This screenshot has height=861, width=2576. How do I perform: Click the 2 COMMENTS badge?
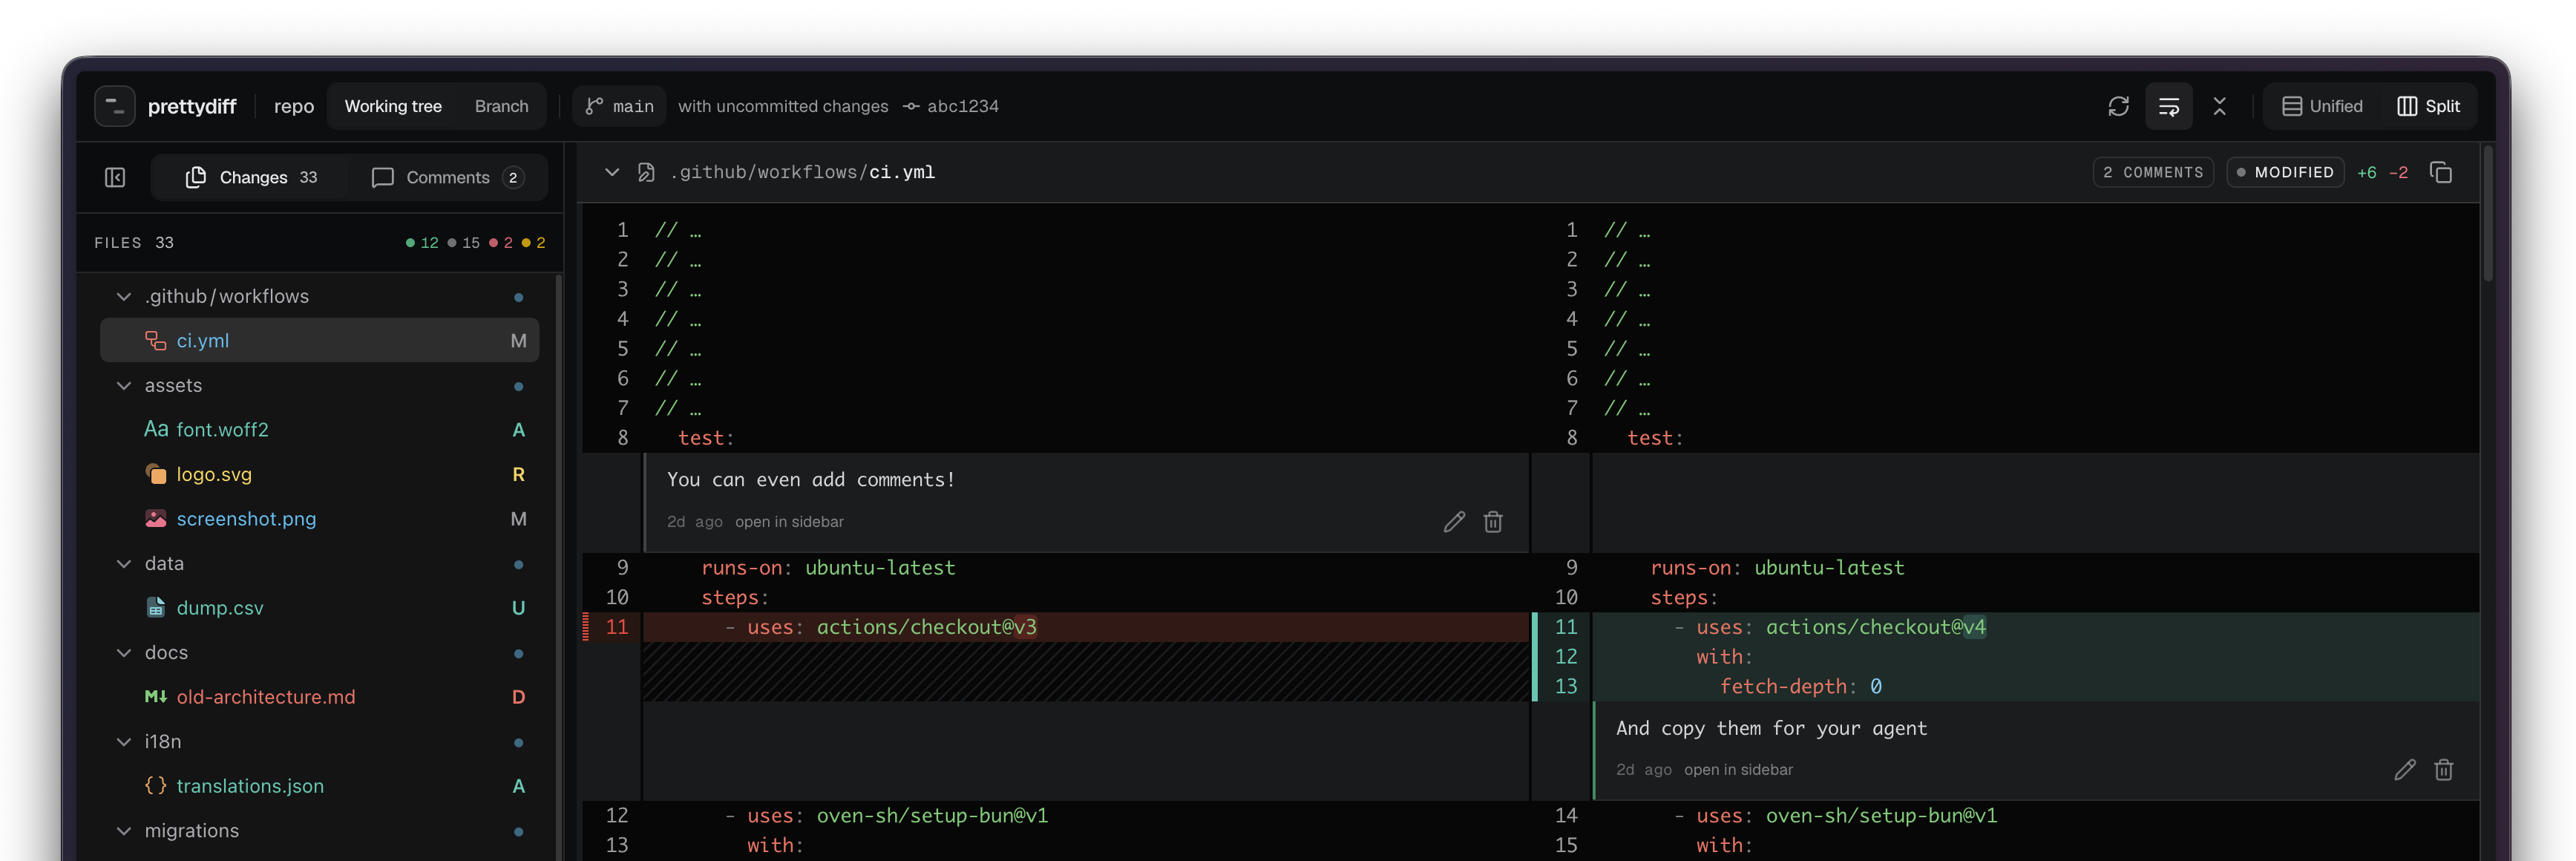pyautogui.click(x=2152, y=172)
